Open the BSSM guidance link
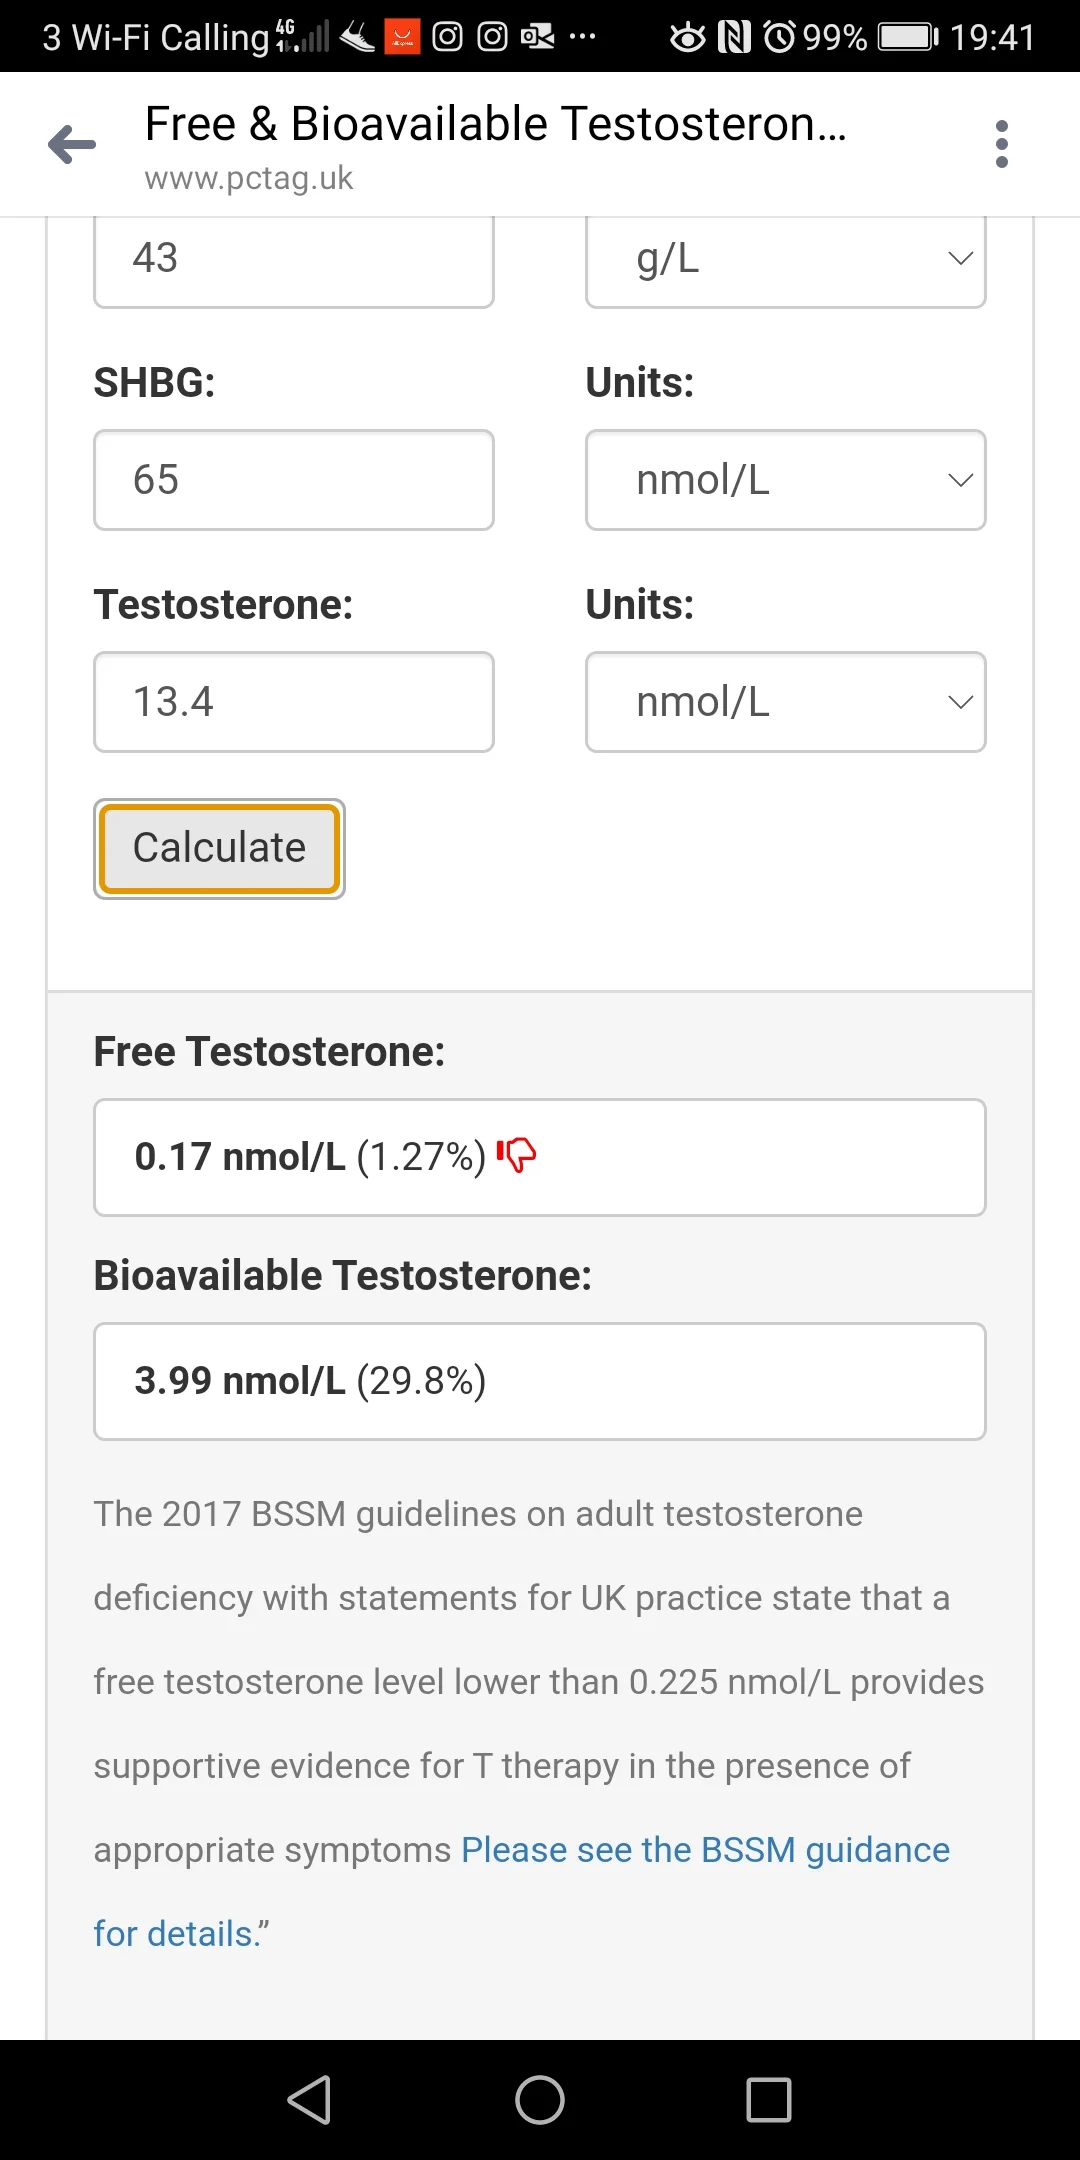The height and width of the screenshot is (2160, 1080). click(x=522, y=1891)
